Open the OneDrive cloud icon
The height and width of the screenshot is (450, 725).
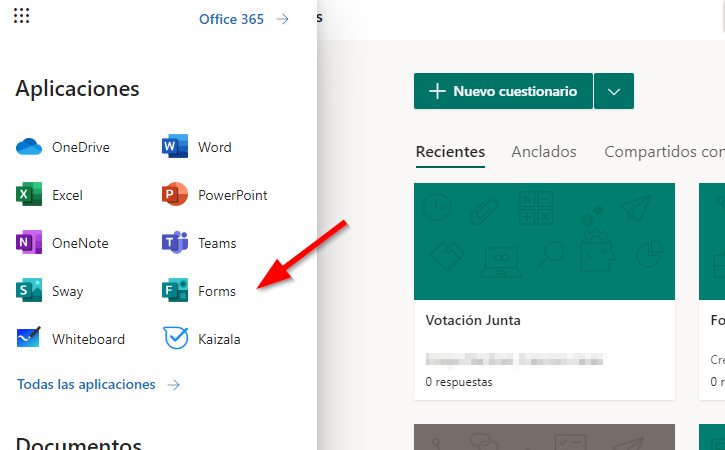[x=29, y=147]
